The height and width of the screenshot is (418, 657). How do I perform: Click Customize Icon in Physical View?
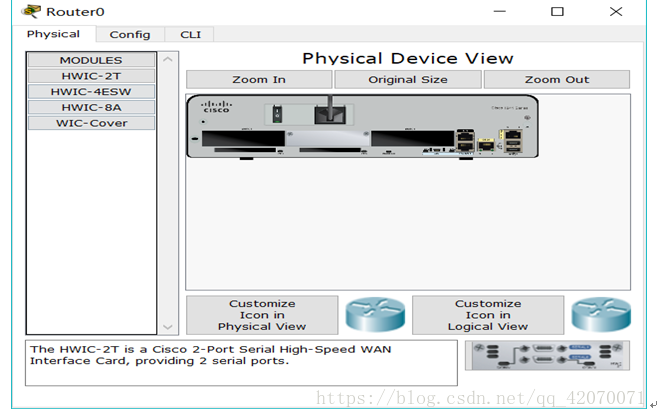click(262, 315)
